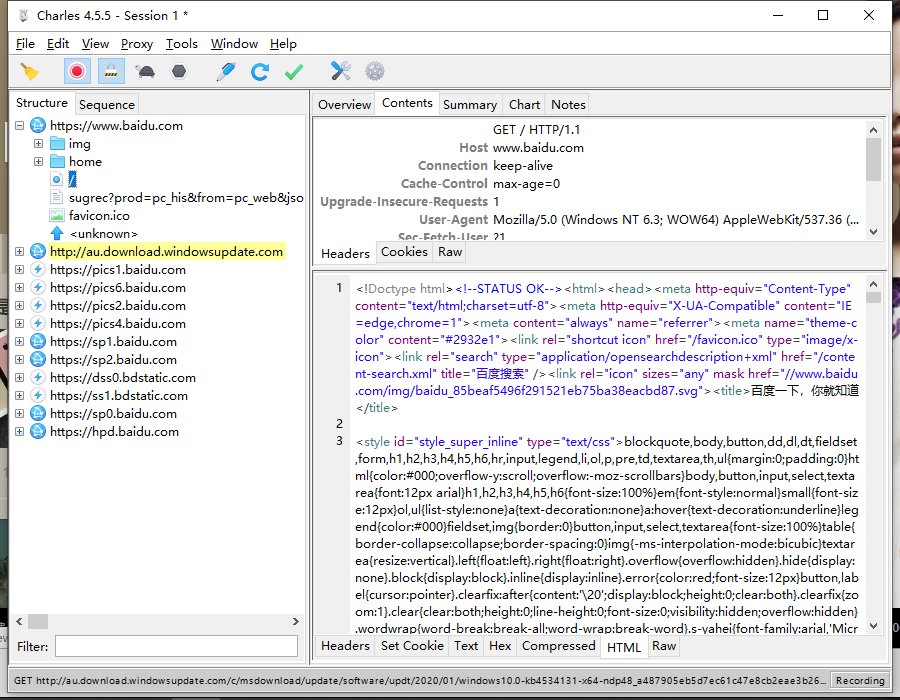Click the lightning icon for pics4.baidu.com
This screenshot has height=700, width=900.
pyautogui.click(x=38, y=324)
